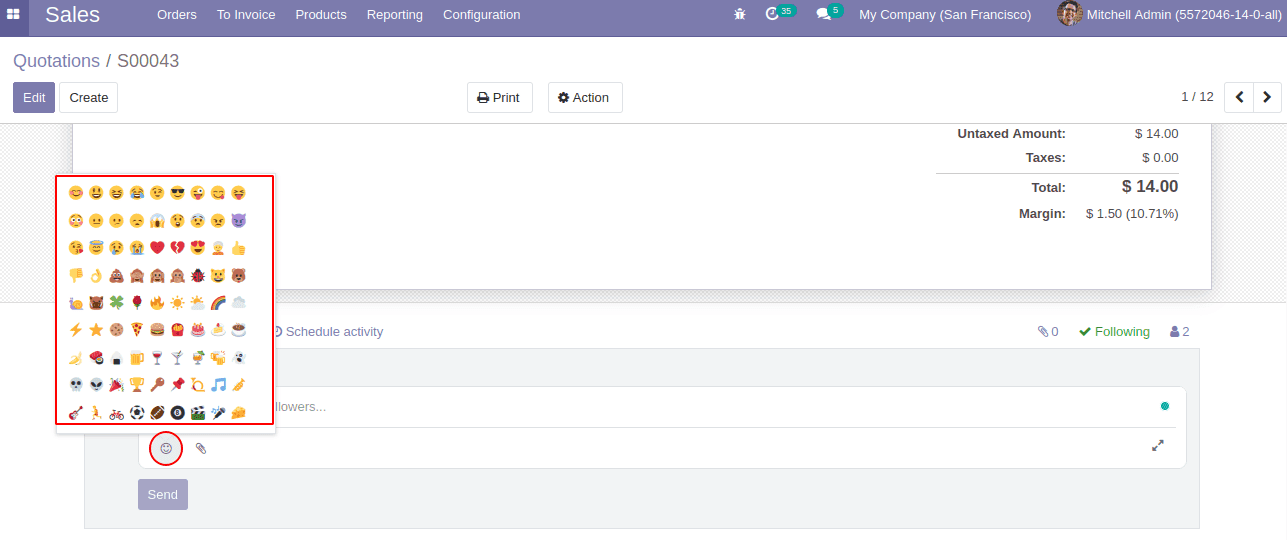1287x540 pixels.
Task: Send the message
Action: (x=162, y=494)
